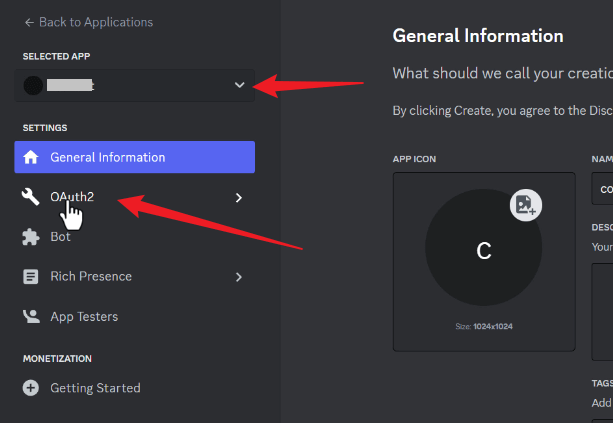Image resolution: width=613 pixels, height=423 pixels.
Task: Click the back arrow beside Back to Applications
Action: (29, 22)
